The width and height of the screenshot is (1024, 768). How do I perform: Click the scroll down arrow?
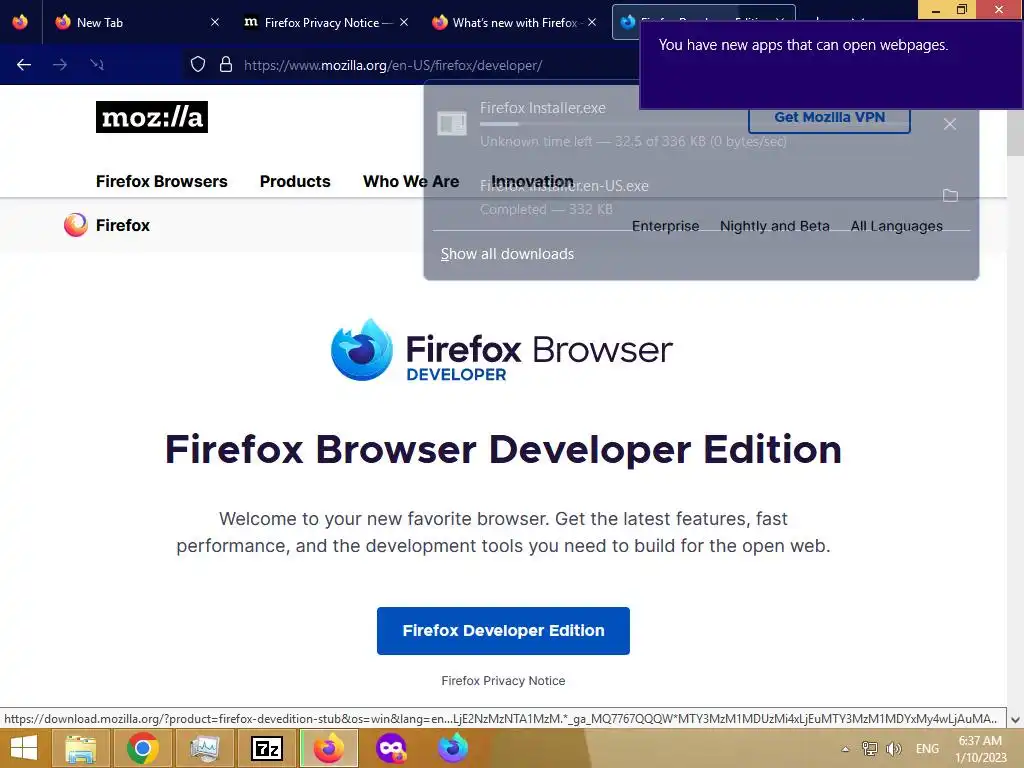[x=1015, y=720]
